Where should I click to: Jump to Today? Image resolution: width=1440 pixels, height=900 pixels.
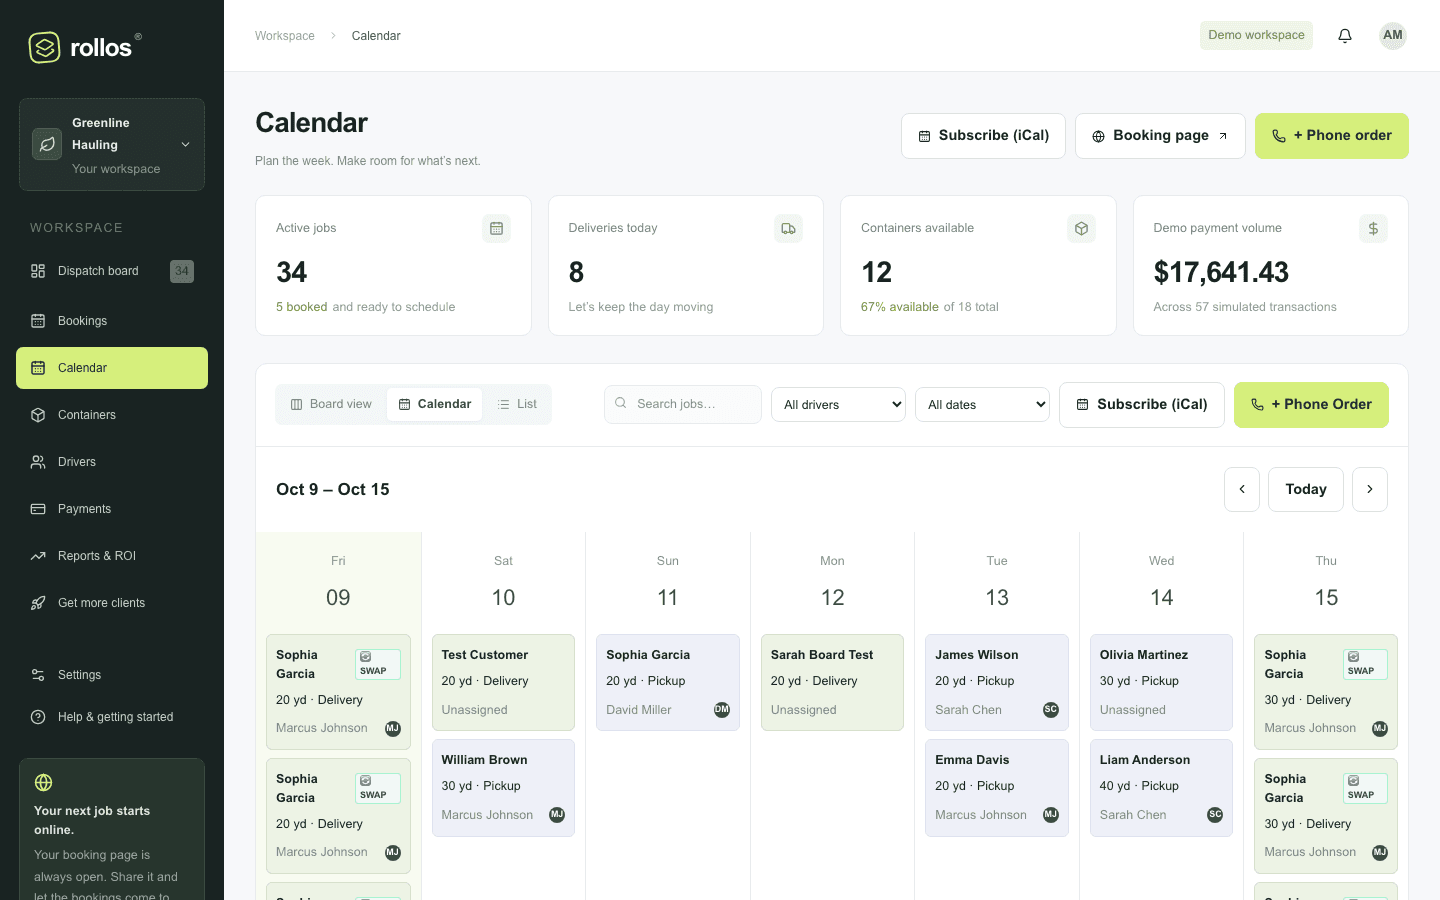click(1306, 490)
